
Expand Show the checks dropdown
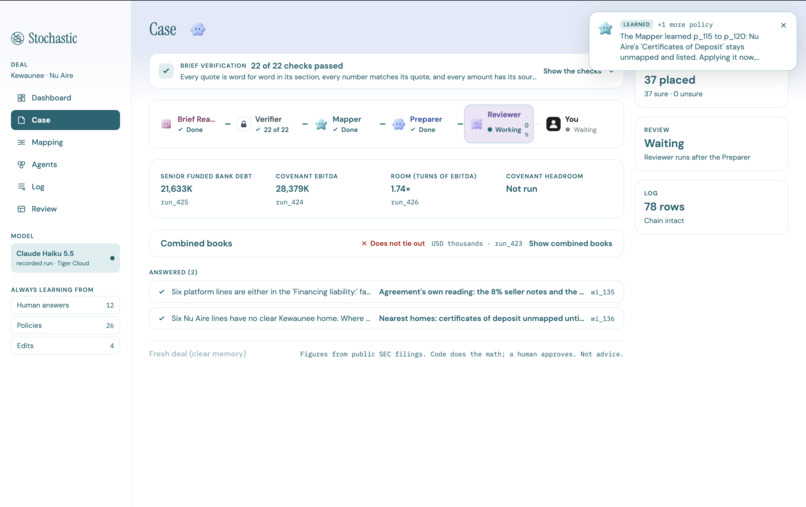[x=578, y=71]
